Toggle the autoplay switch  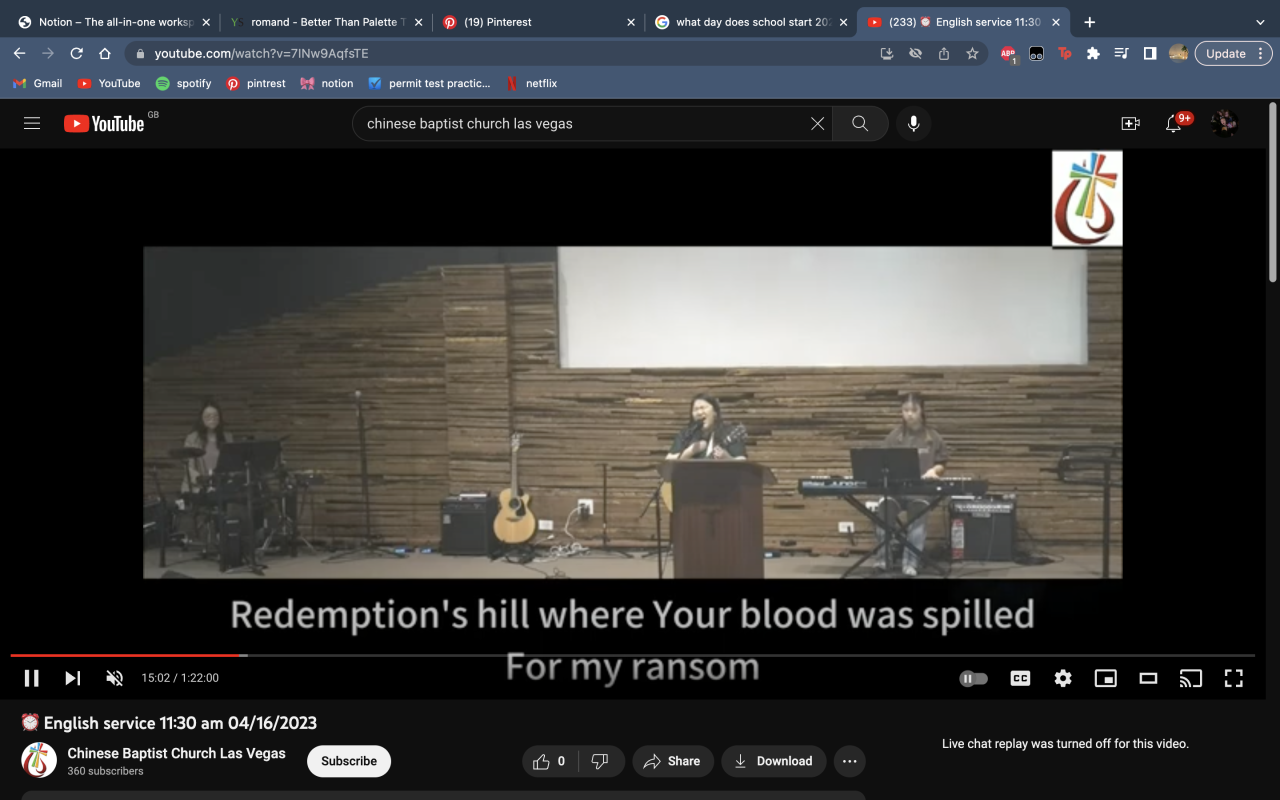click(973, 678)
